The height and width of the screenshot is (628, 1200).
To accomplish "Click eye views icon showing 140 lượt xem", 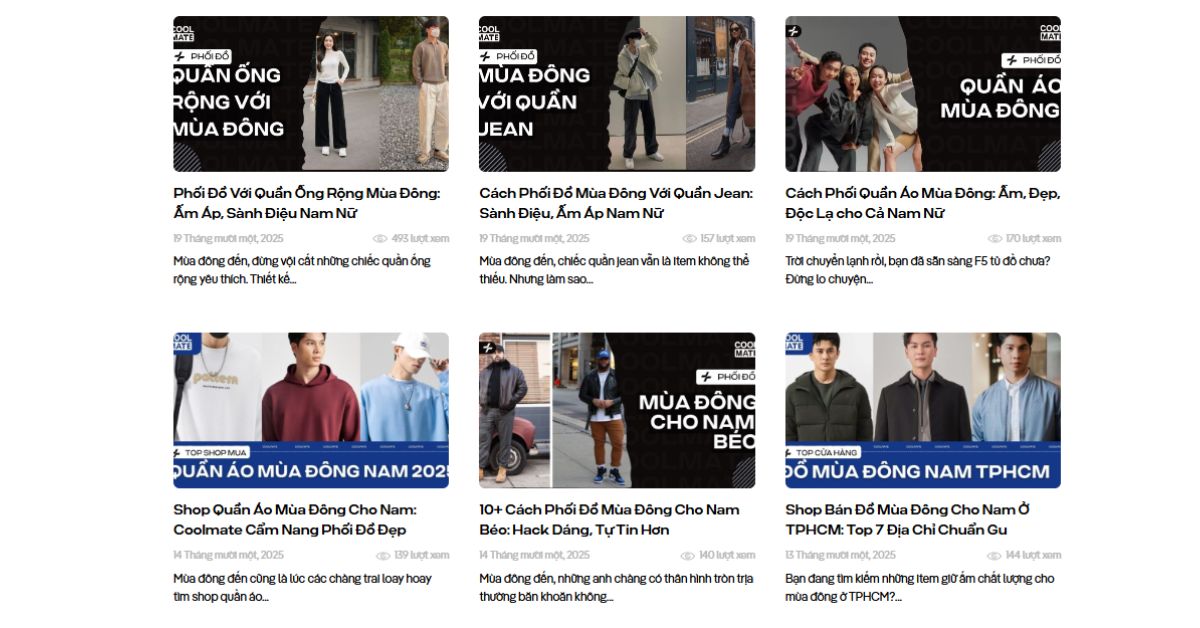I will click(x=688, y=555).
